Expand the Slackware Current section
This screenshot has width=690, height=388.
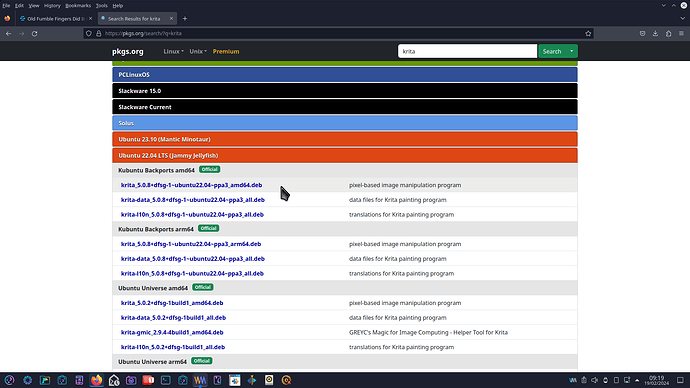pyautogui.click(x=345, y=107)
